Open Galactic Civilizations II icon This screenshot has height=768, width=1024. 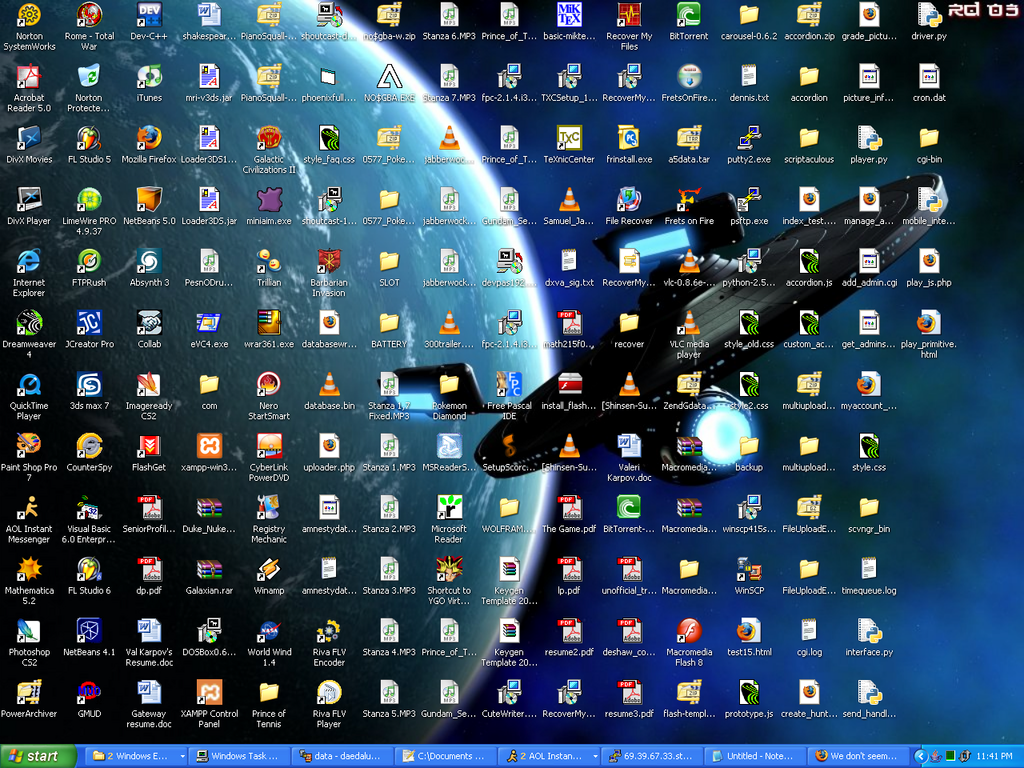pyautogui.click(x=269, y=150)
